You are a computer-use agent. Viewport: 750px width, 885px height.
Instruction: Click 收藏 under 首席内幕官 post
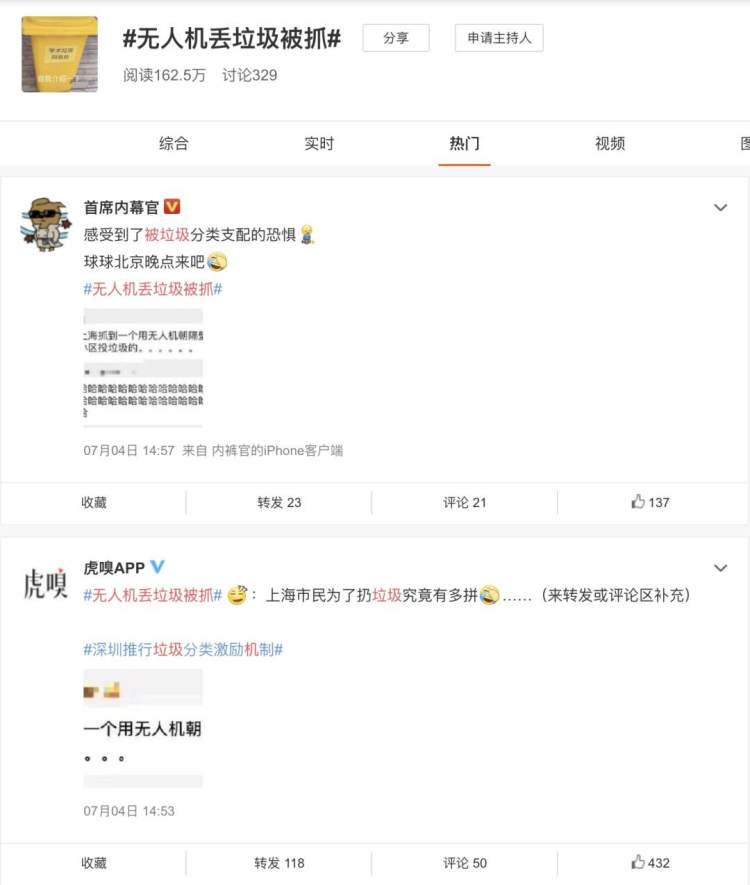pyautogui.click(x=94, y=502)
